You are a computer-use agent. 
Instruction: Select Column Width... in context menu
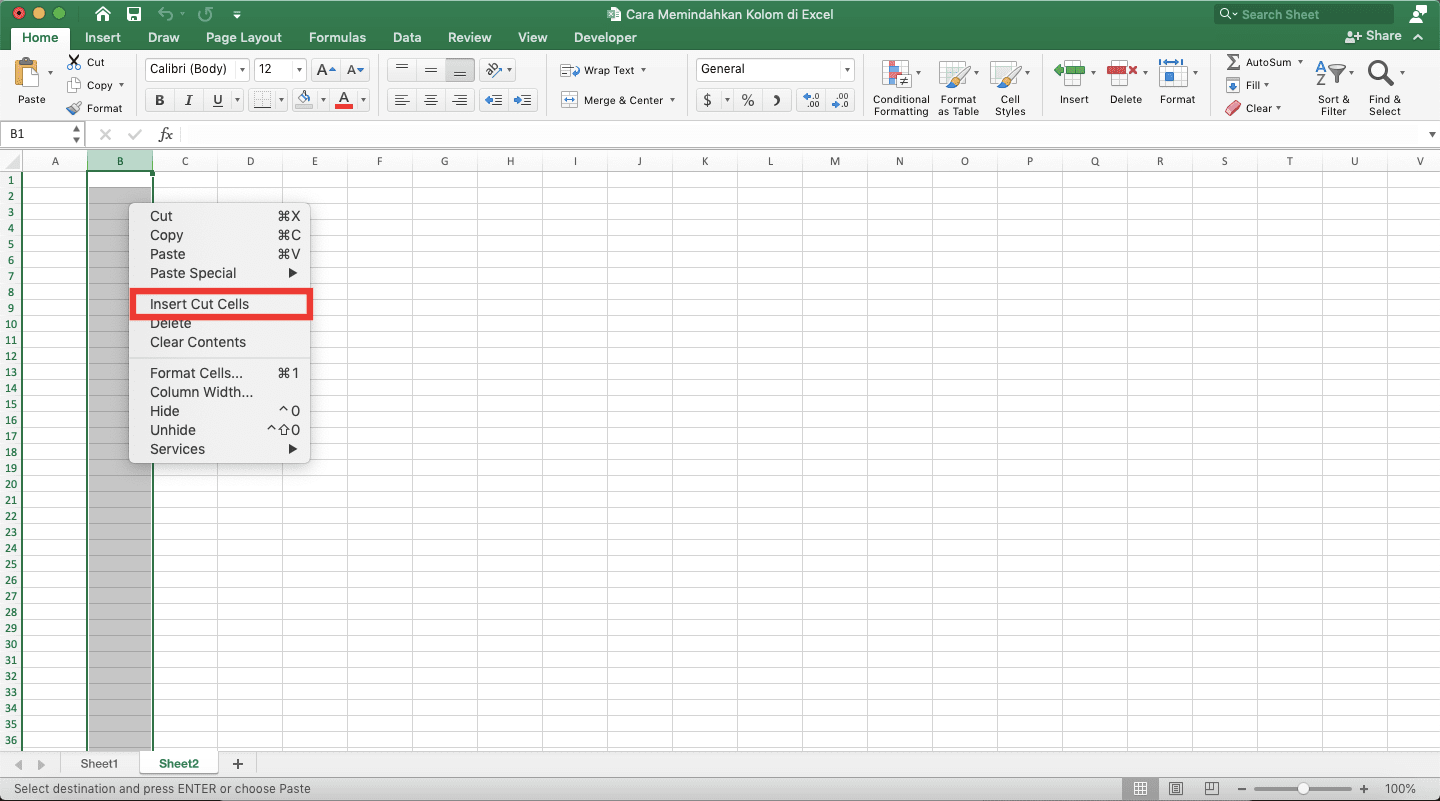click(x=220, y=392)
